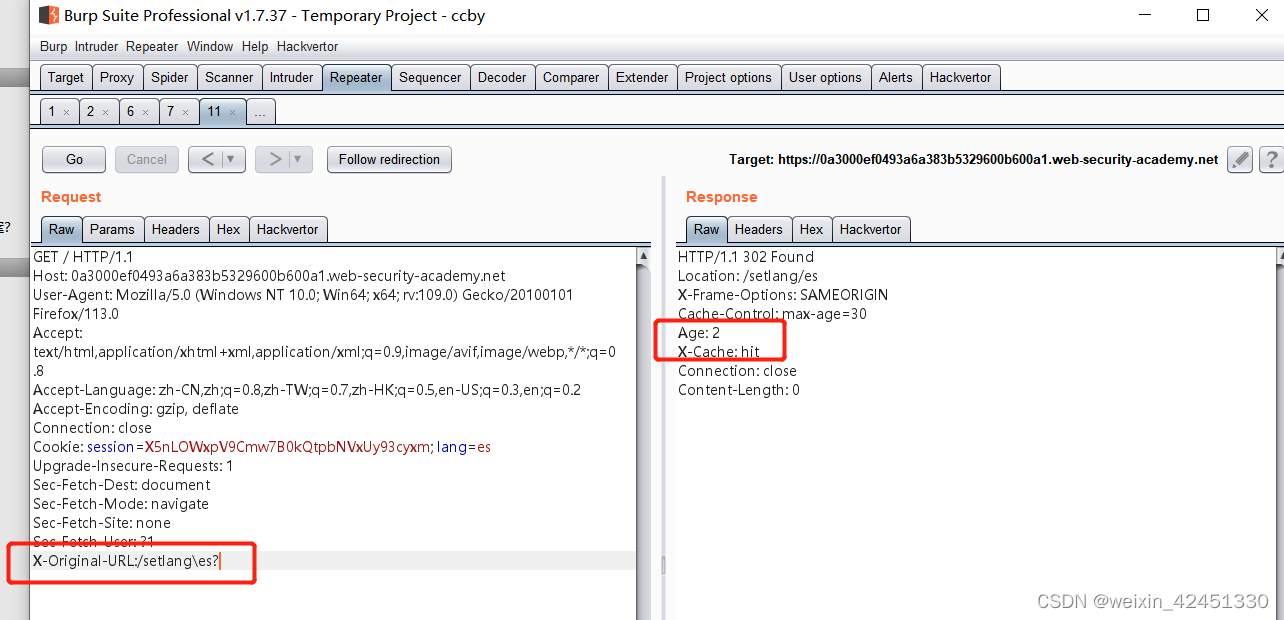Click the X-Original-URL header line

126,561
